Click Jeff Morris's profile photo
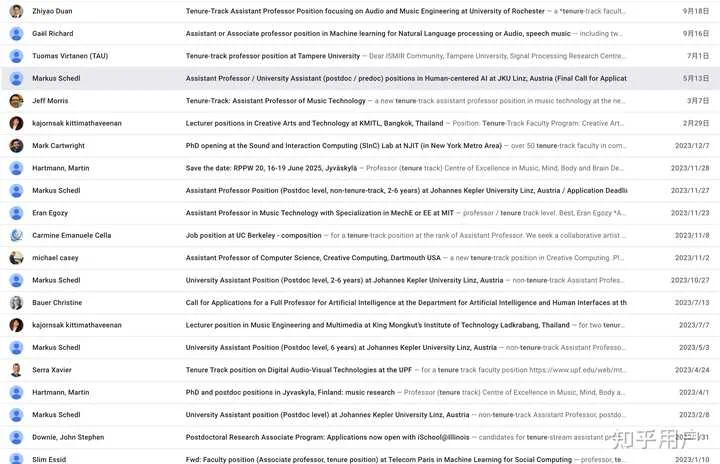The image size is (720, 464). pyautogui.click(x=16, y=101)
